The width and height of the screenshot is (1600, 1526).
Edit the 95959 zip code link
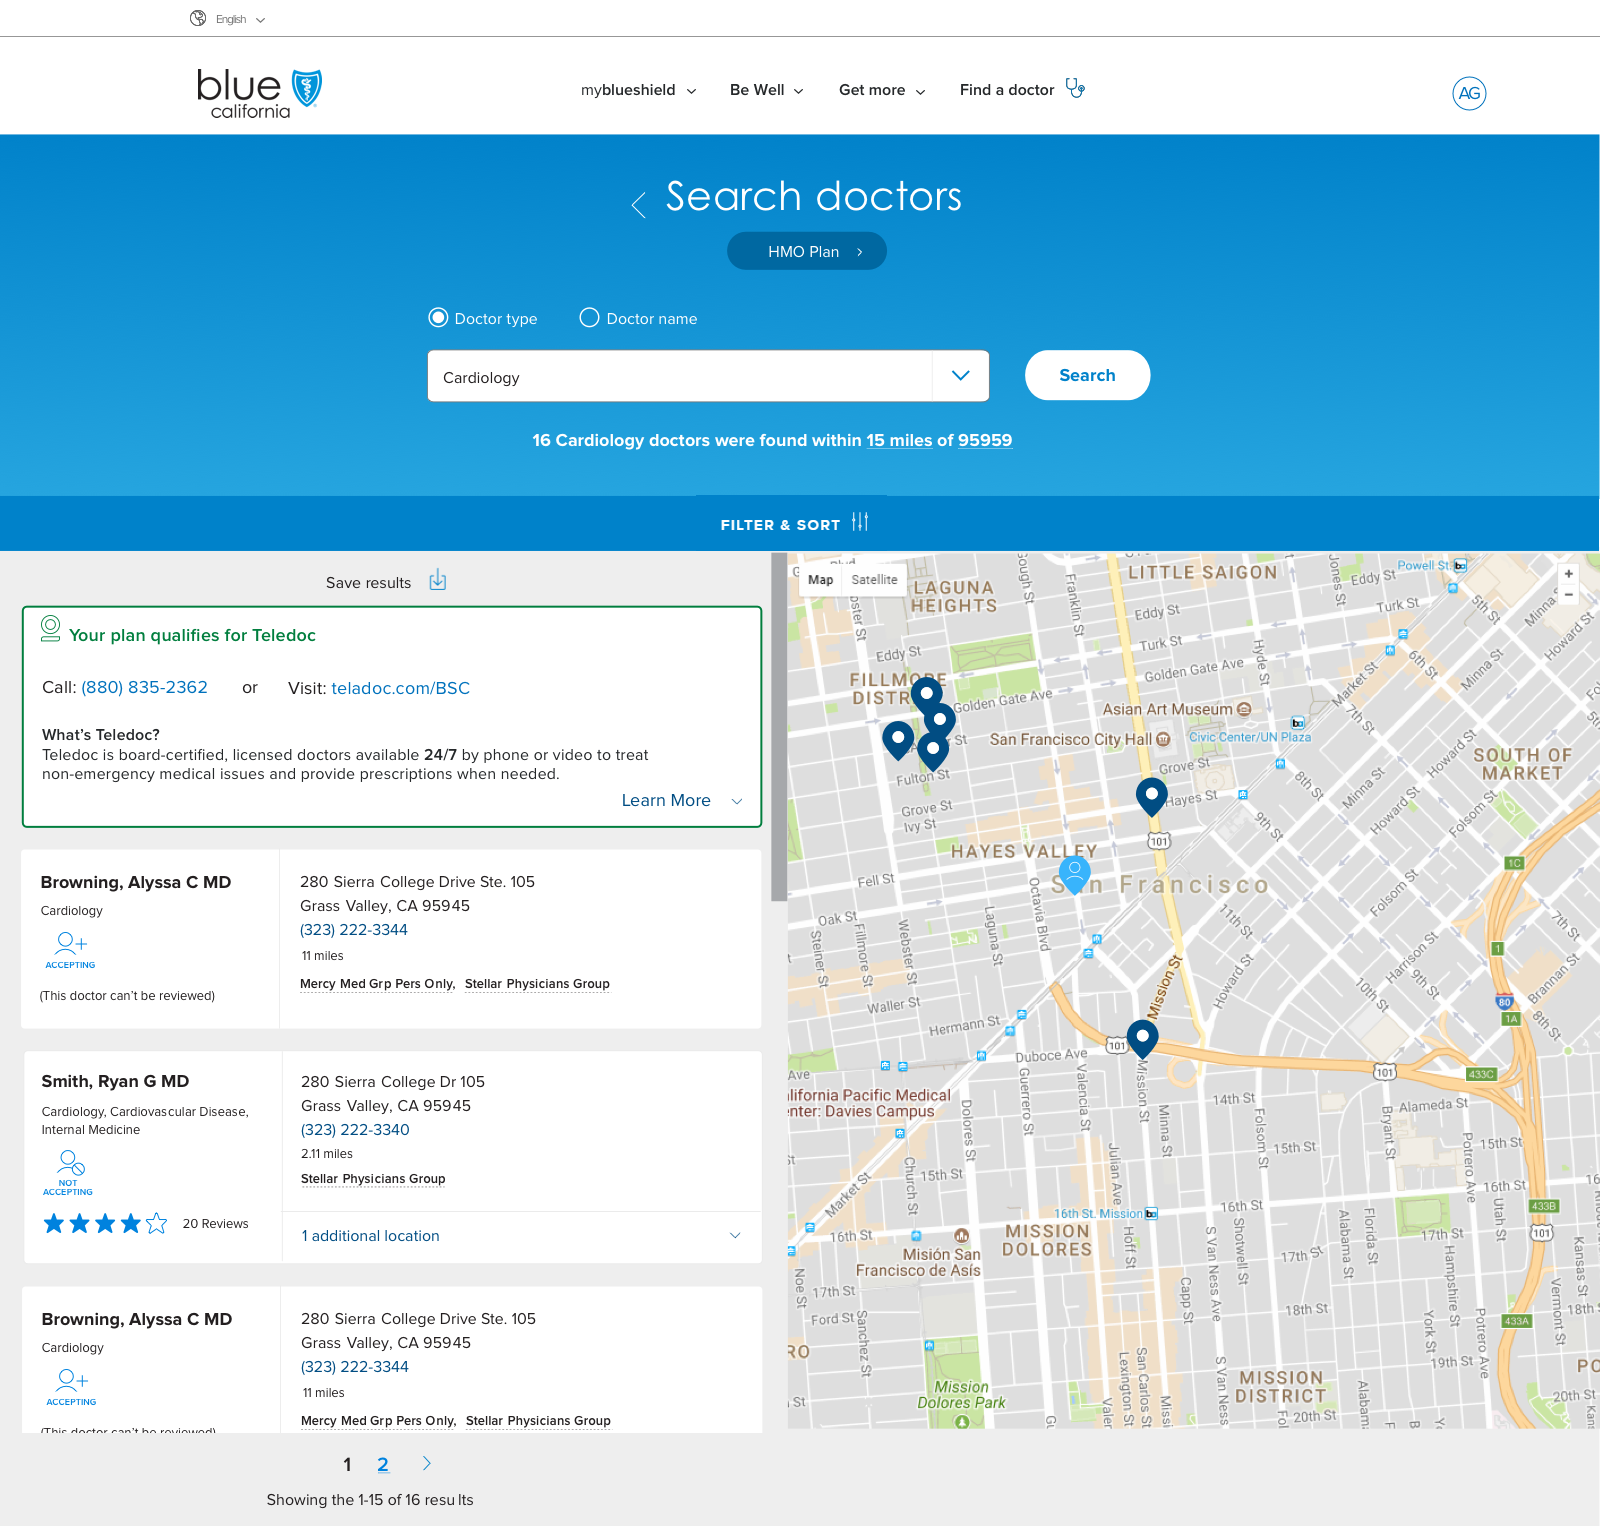(x=985, y=440)
